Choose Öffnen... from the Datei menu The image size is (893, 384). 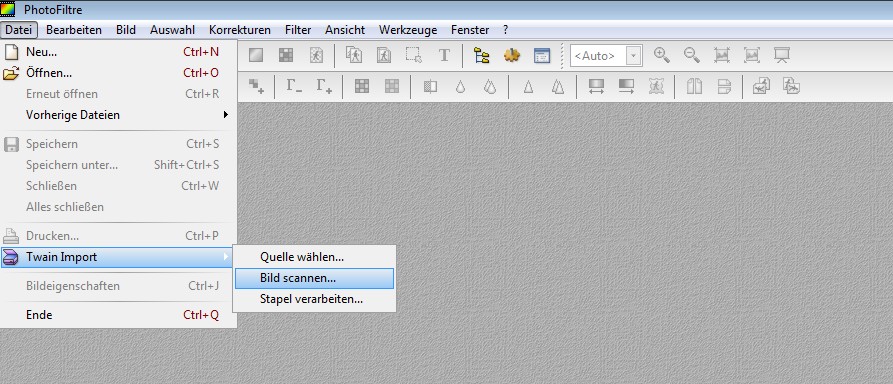118,73
